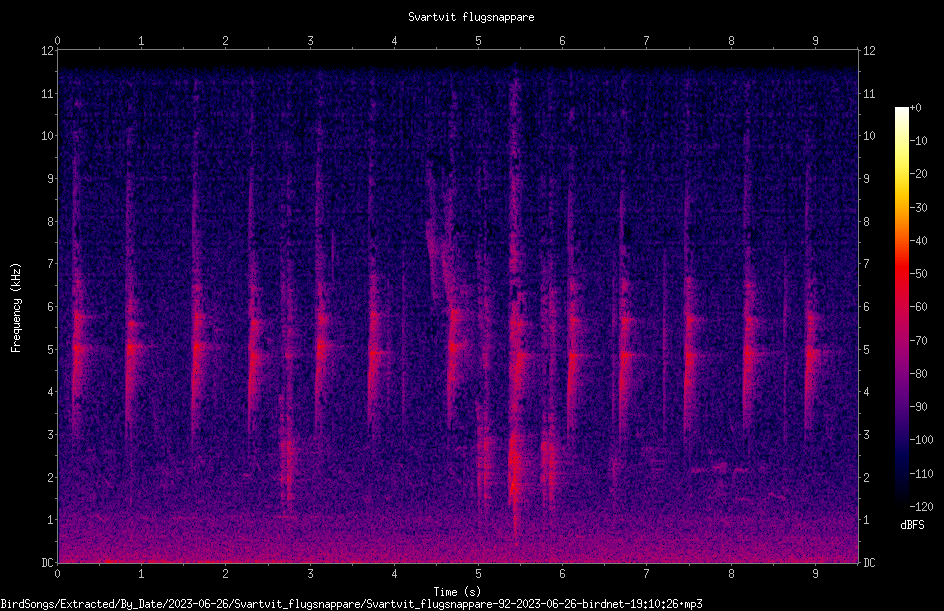The width and height of the screenshot is (944, 611).
Task: Click the "9" tick on top time axis
Action: tap(815, 41)
